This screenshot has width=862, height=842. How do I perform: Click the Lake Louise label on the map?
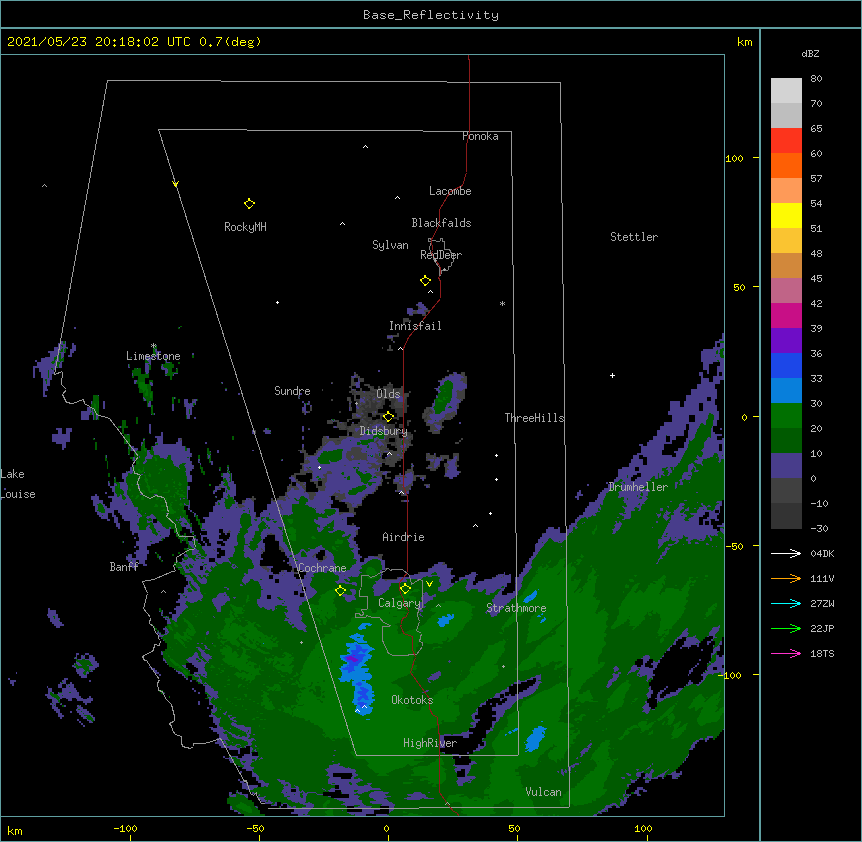[18, 484]
